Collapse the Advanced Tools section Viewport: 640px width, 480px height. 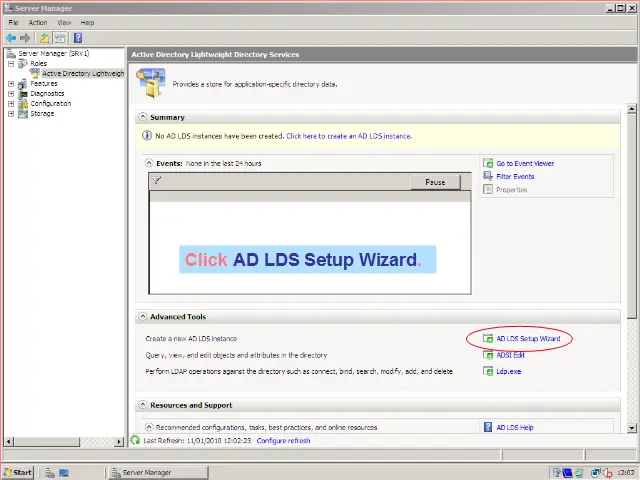(142, 316)
